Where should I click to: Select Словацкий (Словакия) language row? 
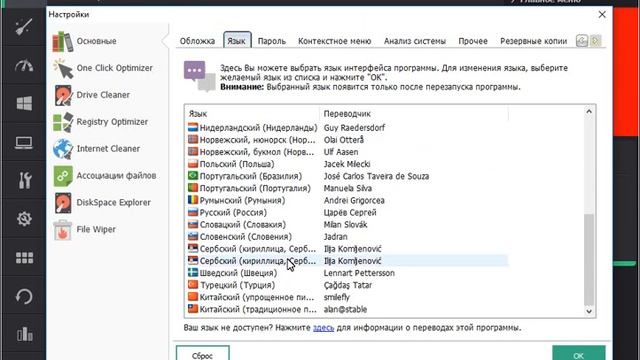tap(347, 224)
